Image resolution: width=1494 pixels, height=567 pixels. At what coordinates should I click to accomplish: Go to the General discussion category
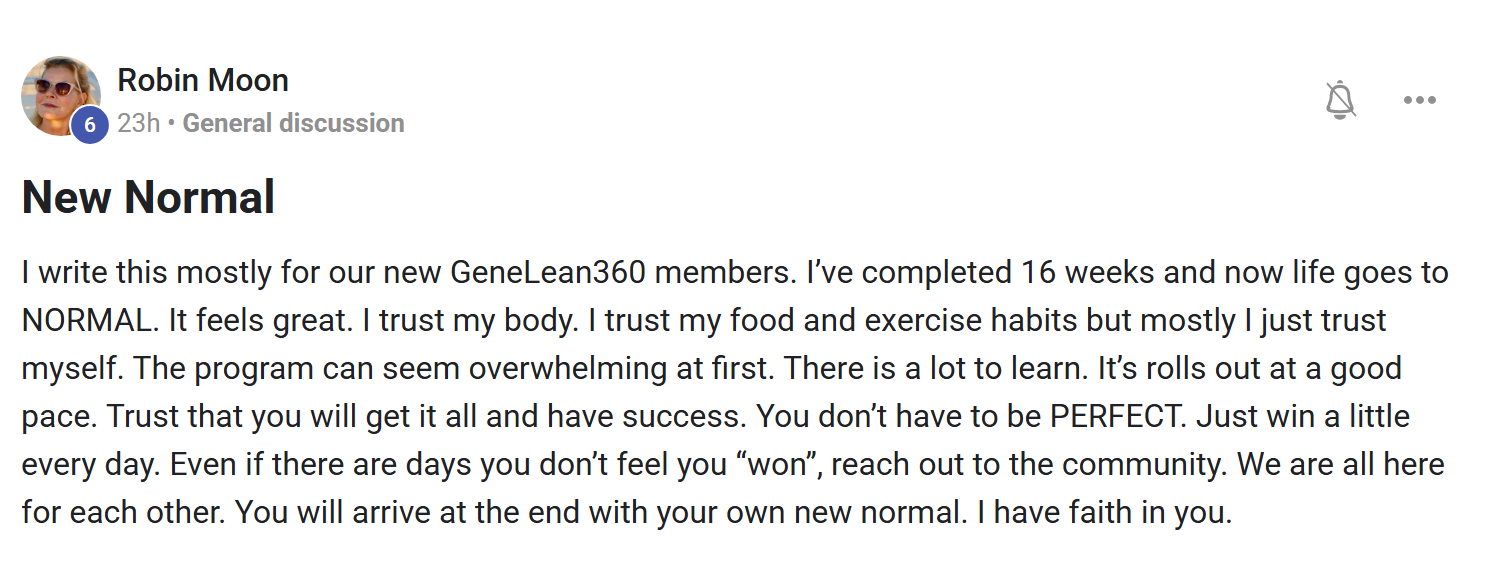[x=293, y=124]
